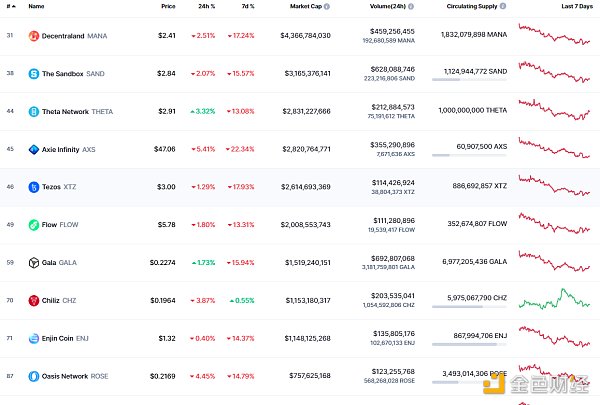Click the Flow coin logo icon
Image resolution: width=600 pixels, height=405 pixels.
tap(34, 225)
